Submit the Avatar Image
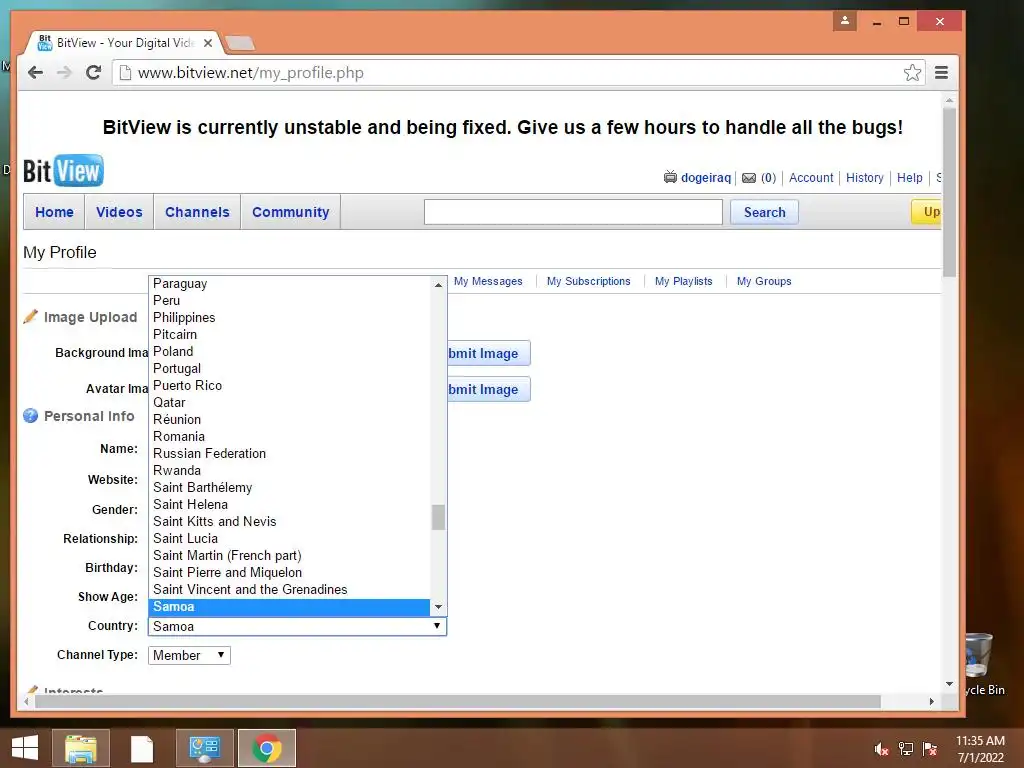The height and width of the screenshot is (768, 1024). coord(488,389)
